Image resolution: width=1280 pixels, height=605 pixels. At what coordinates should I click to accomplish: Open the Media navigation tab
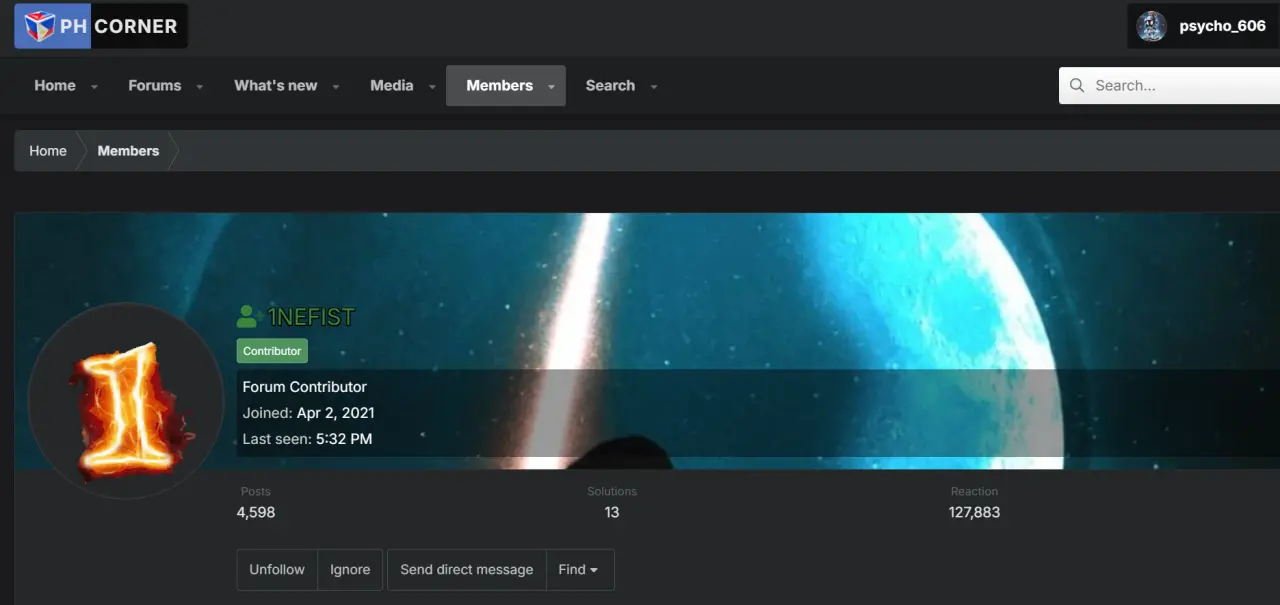[392, 86]
